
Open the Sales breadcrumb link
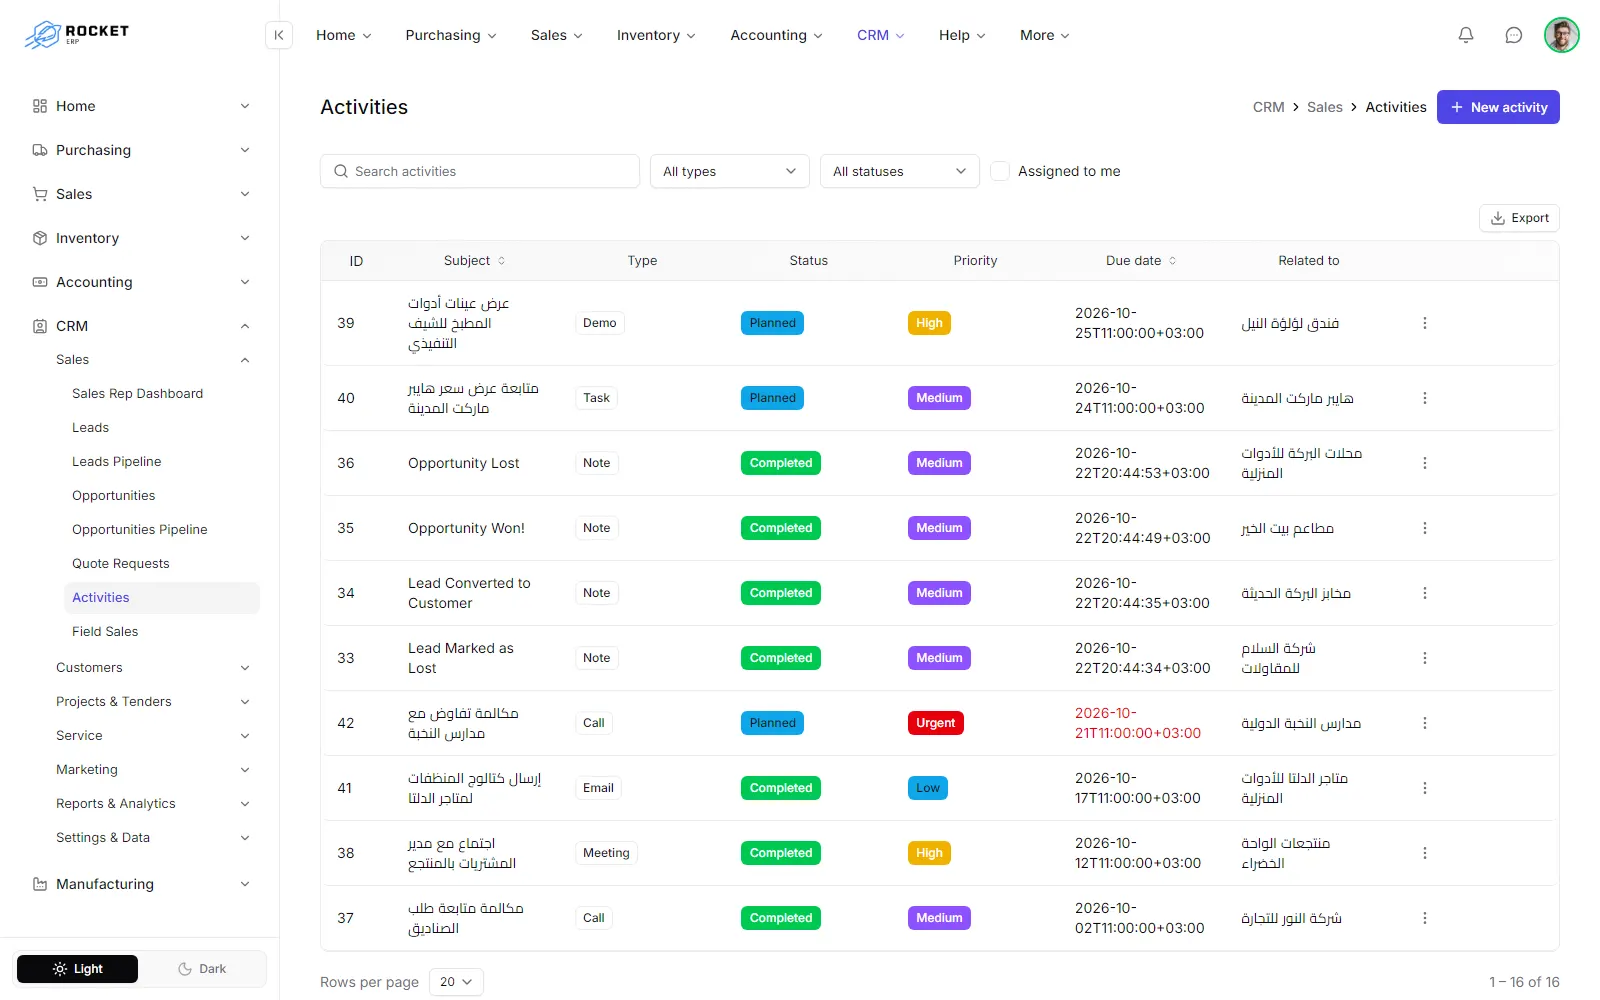point(1324,107)
